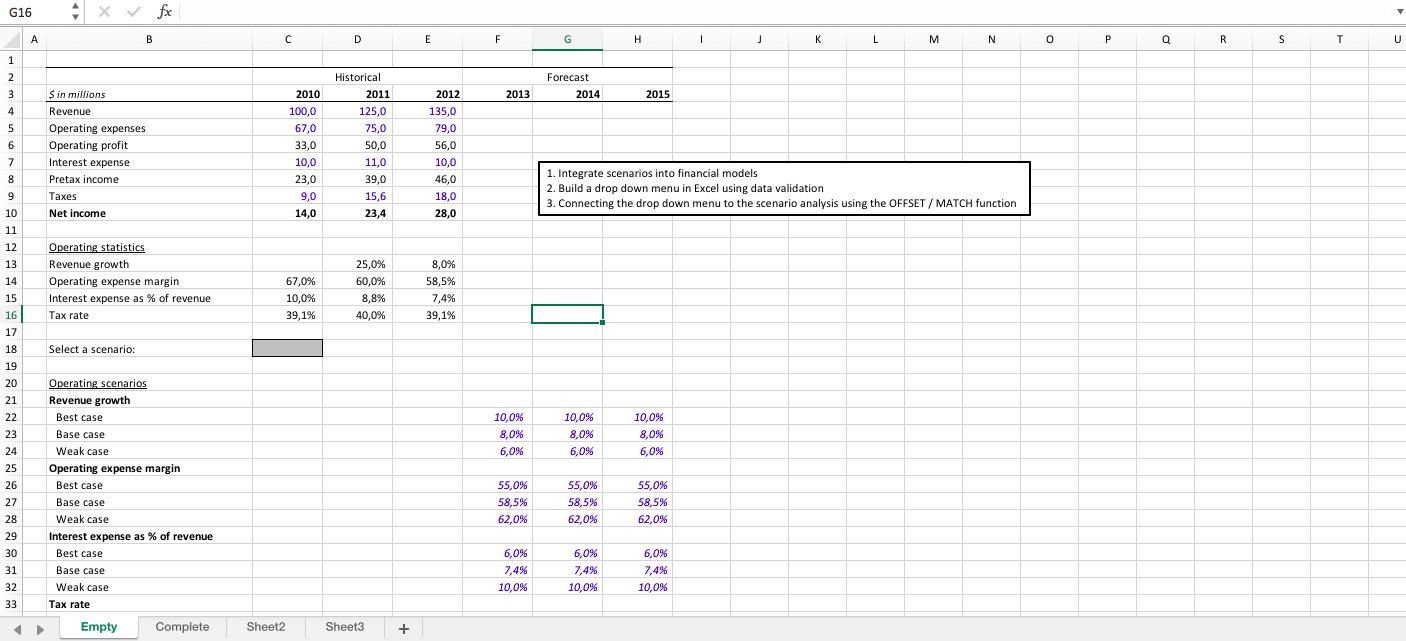Select the active Empty sheet tab
Screen dimensions: 1406x641
coord(99,627)
